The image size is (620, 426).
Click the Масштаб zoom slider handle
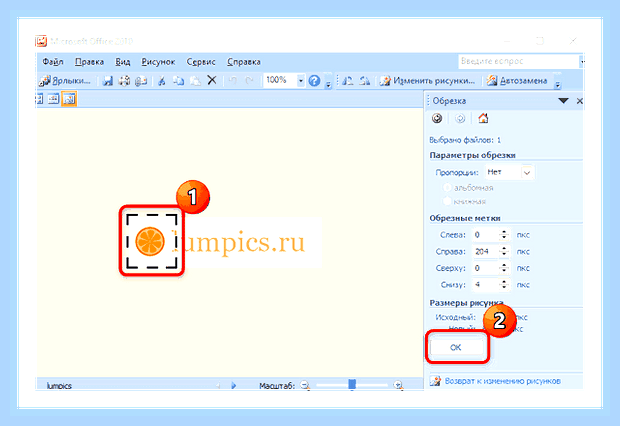coord(352,384)
